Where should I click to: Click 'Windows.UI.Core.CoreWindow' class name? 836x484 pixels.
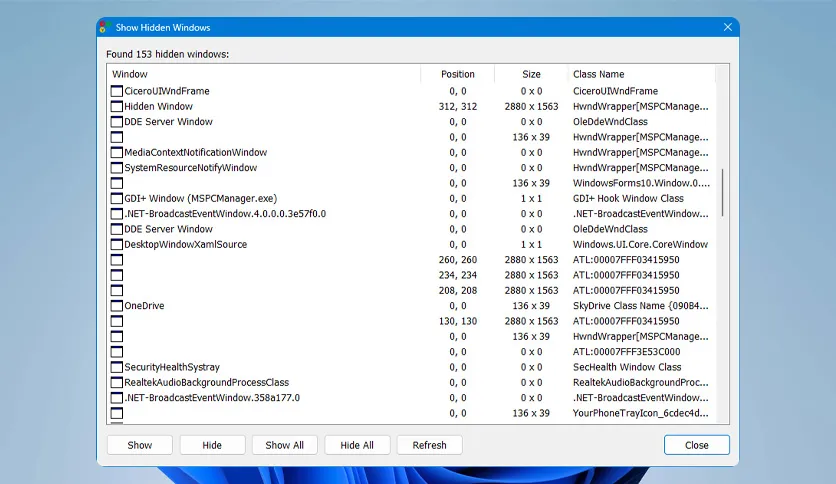click(x=640, y=245)
